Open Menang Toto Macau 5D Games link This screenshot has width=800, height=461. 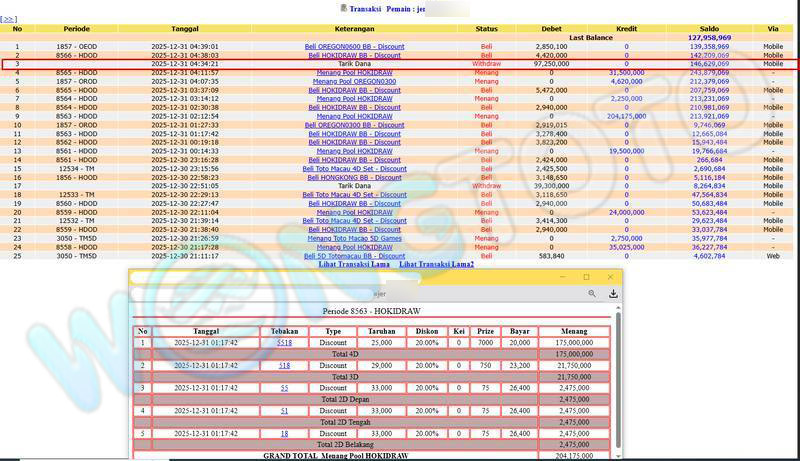tap(354, 239)
